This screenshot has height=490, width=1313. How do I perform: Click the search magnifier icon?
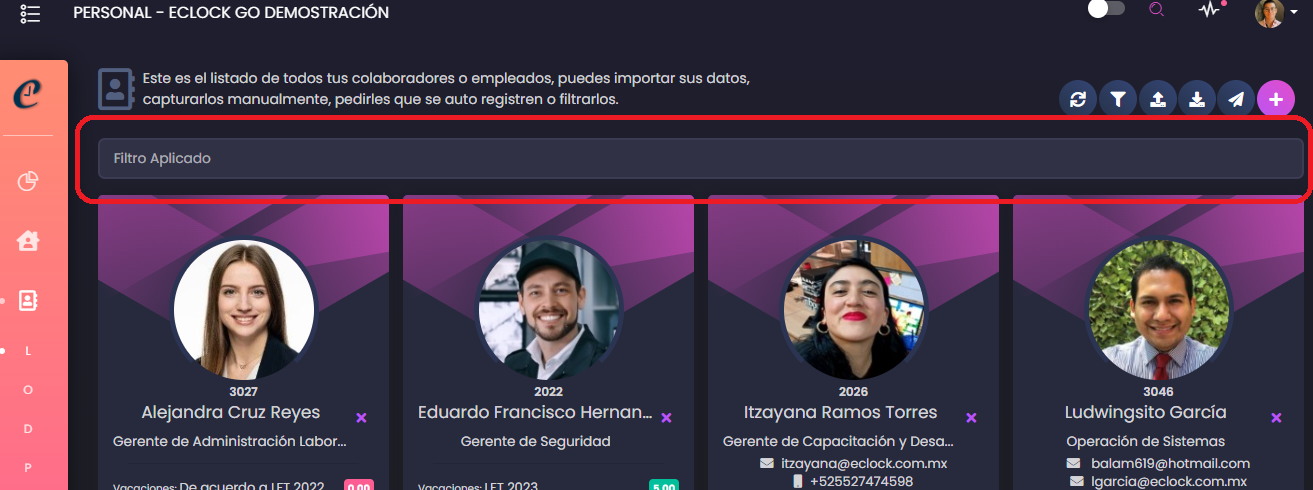(1157, 10)
